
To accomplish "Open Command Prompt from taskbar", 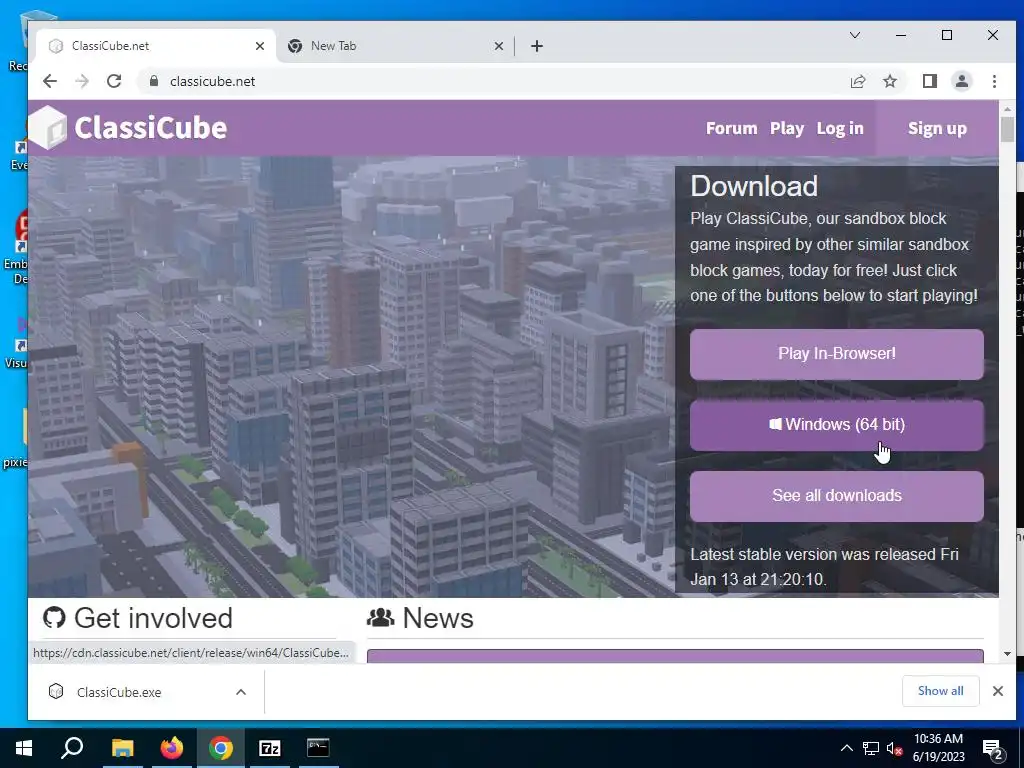I will (x=319, y=748).
